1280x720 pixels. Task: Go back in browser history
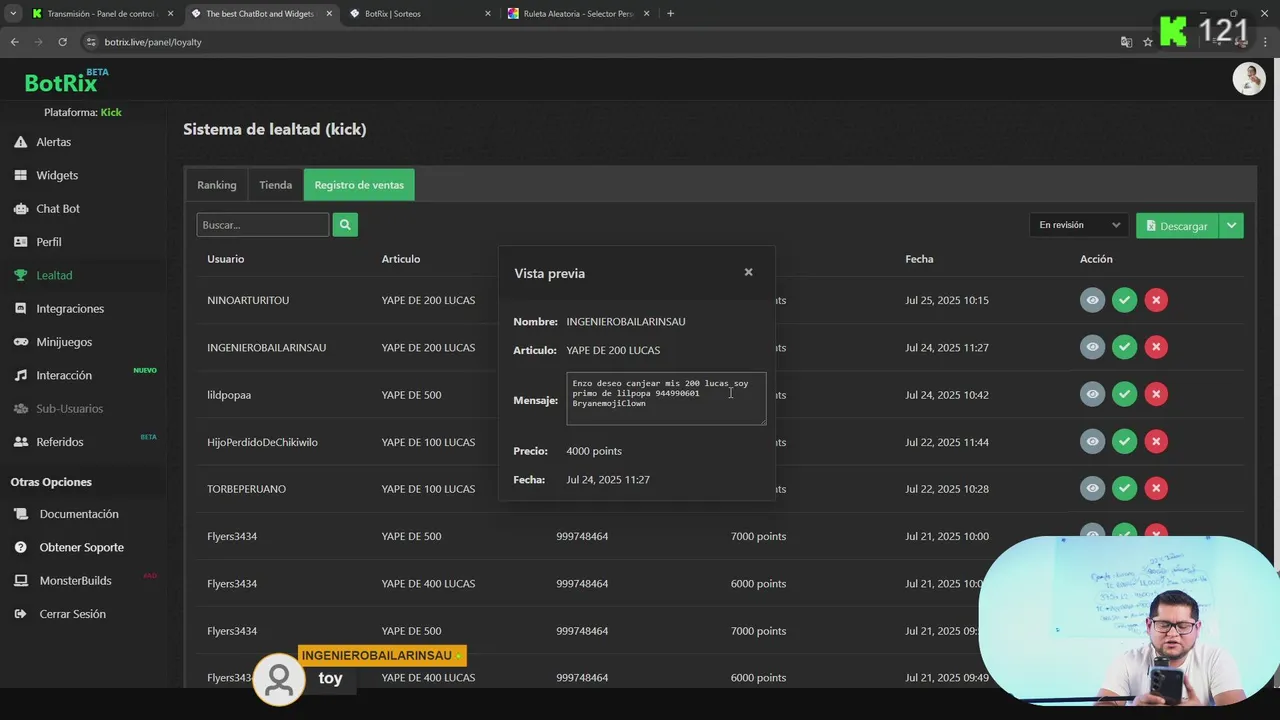[x=14, y=42]
